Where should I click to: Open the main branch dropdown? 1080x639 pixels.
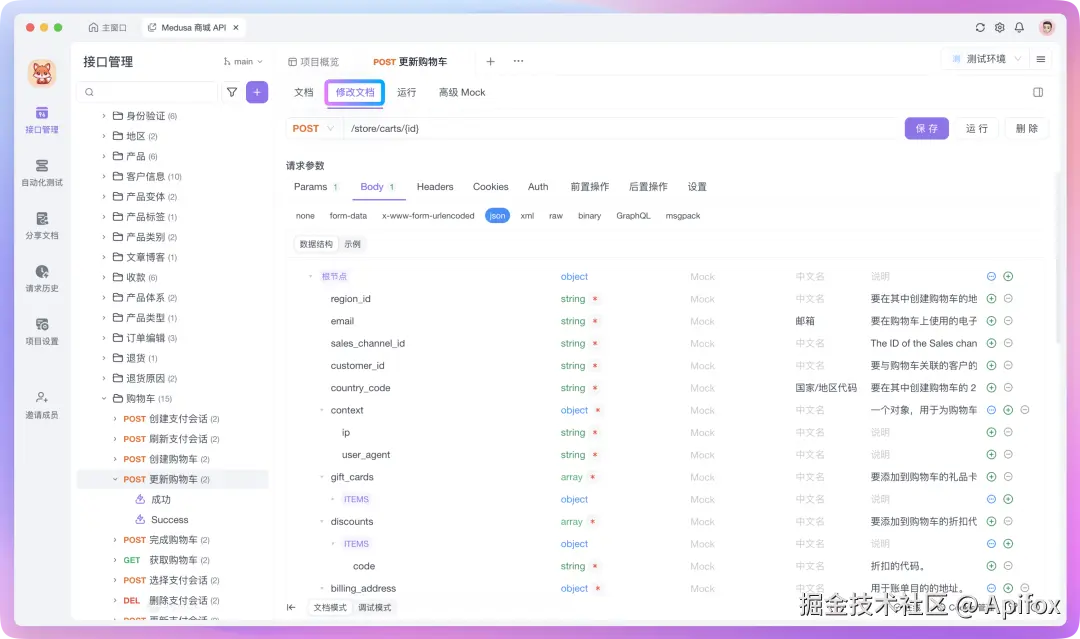(243, 61)
